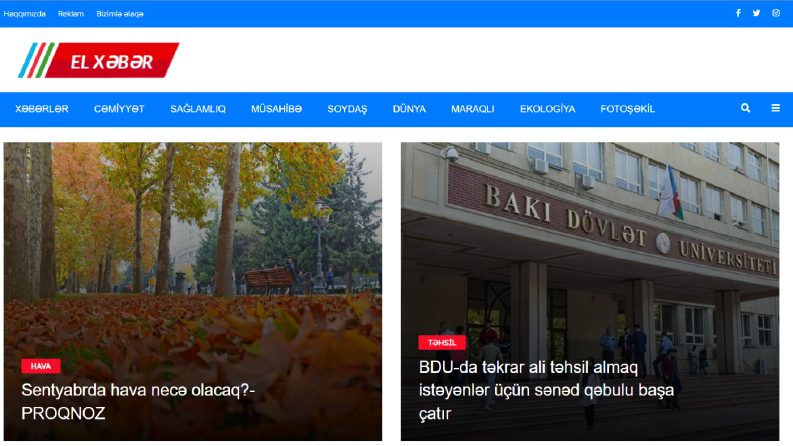Click the red HAVA category tag
Viewport: 793px width, 446px height.
[41, 366]
